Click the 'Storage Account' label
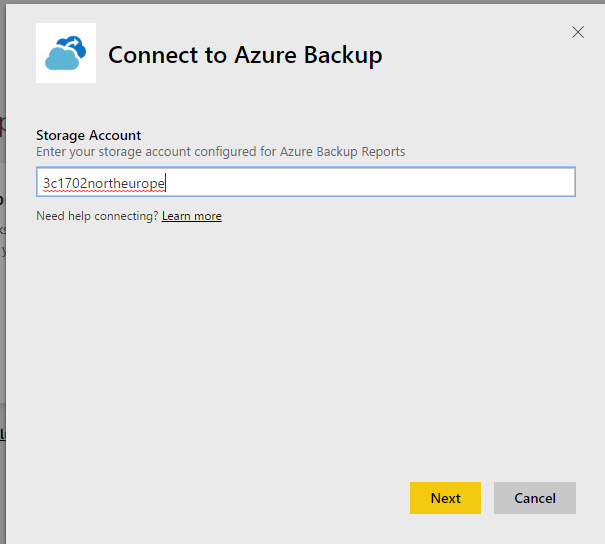The height and width of the screenshot is (544, 605). click(x=88, y=135)
